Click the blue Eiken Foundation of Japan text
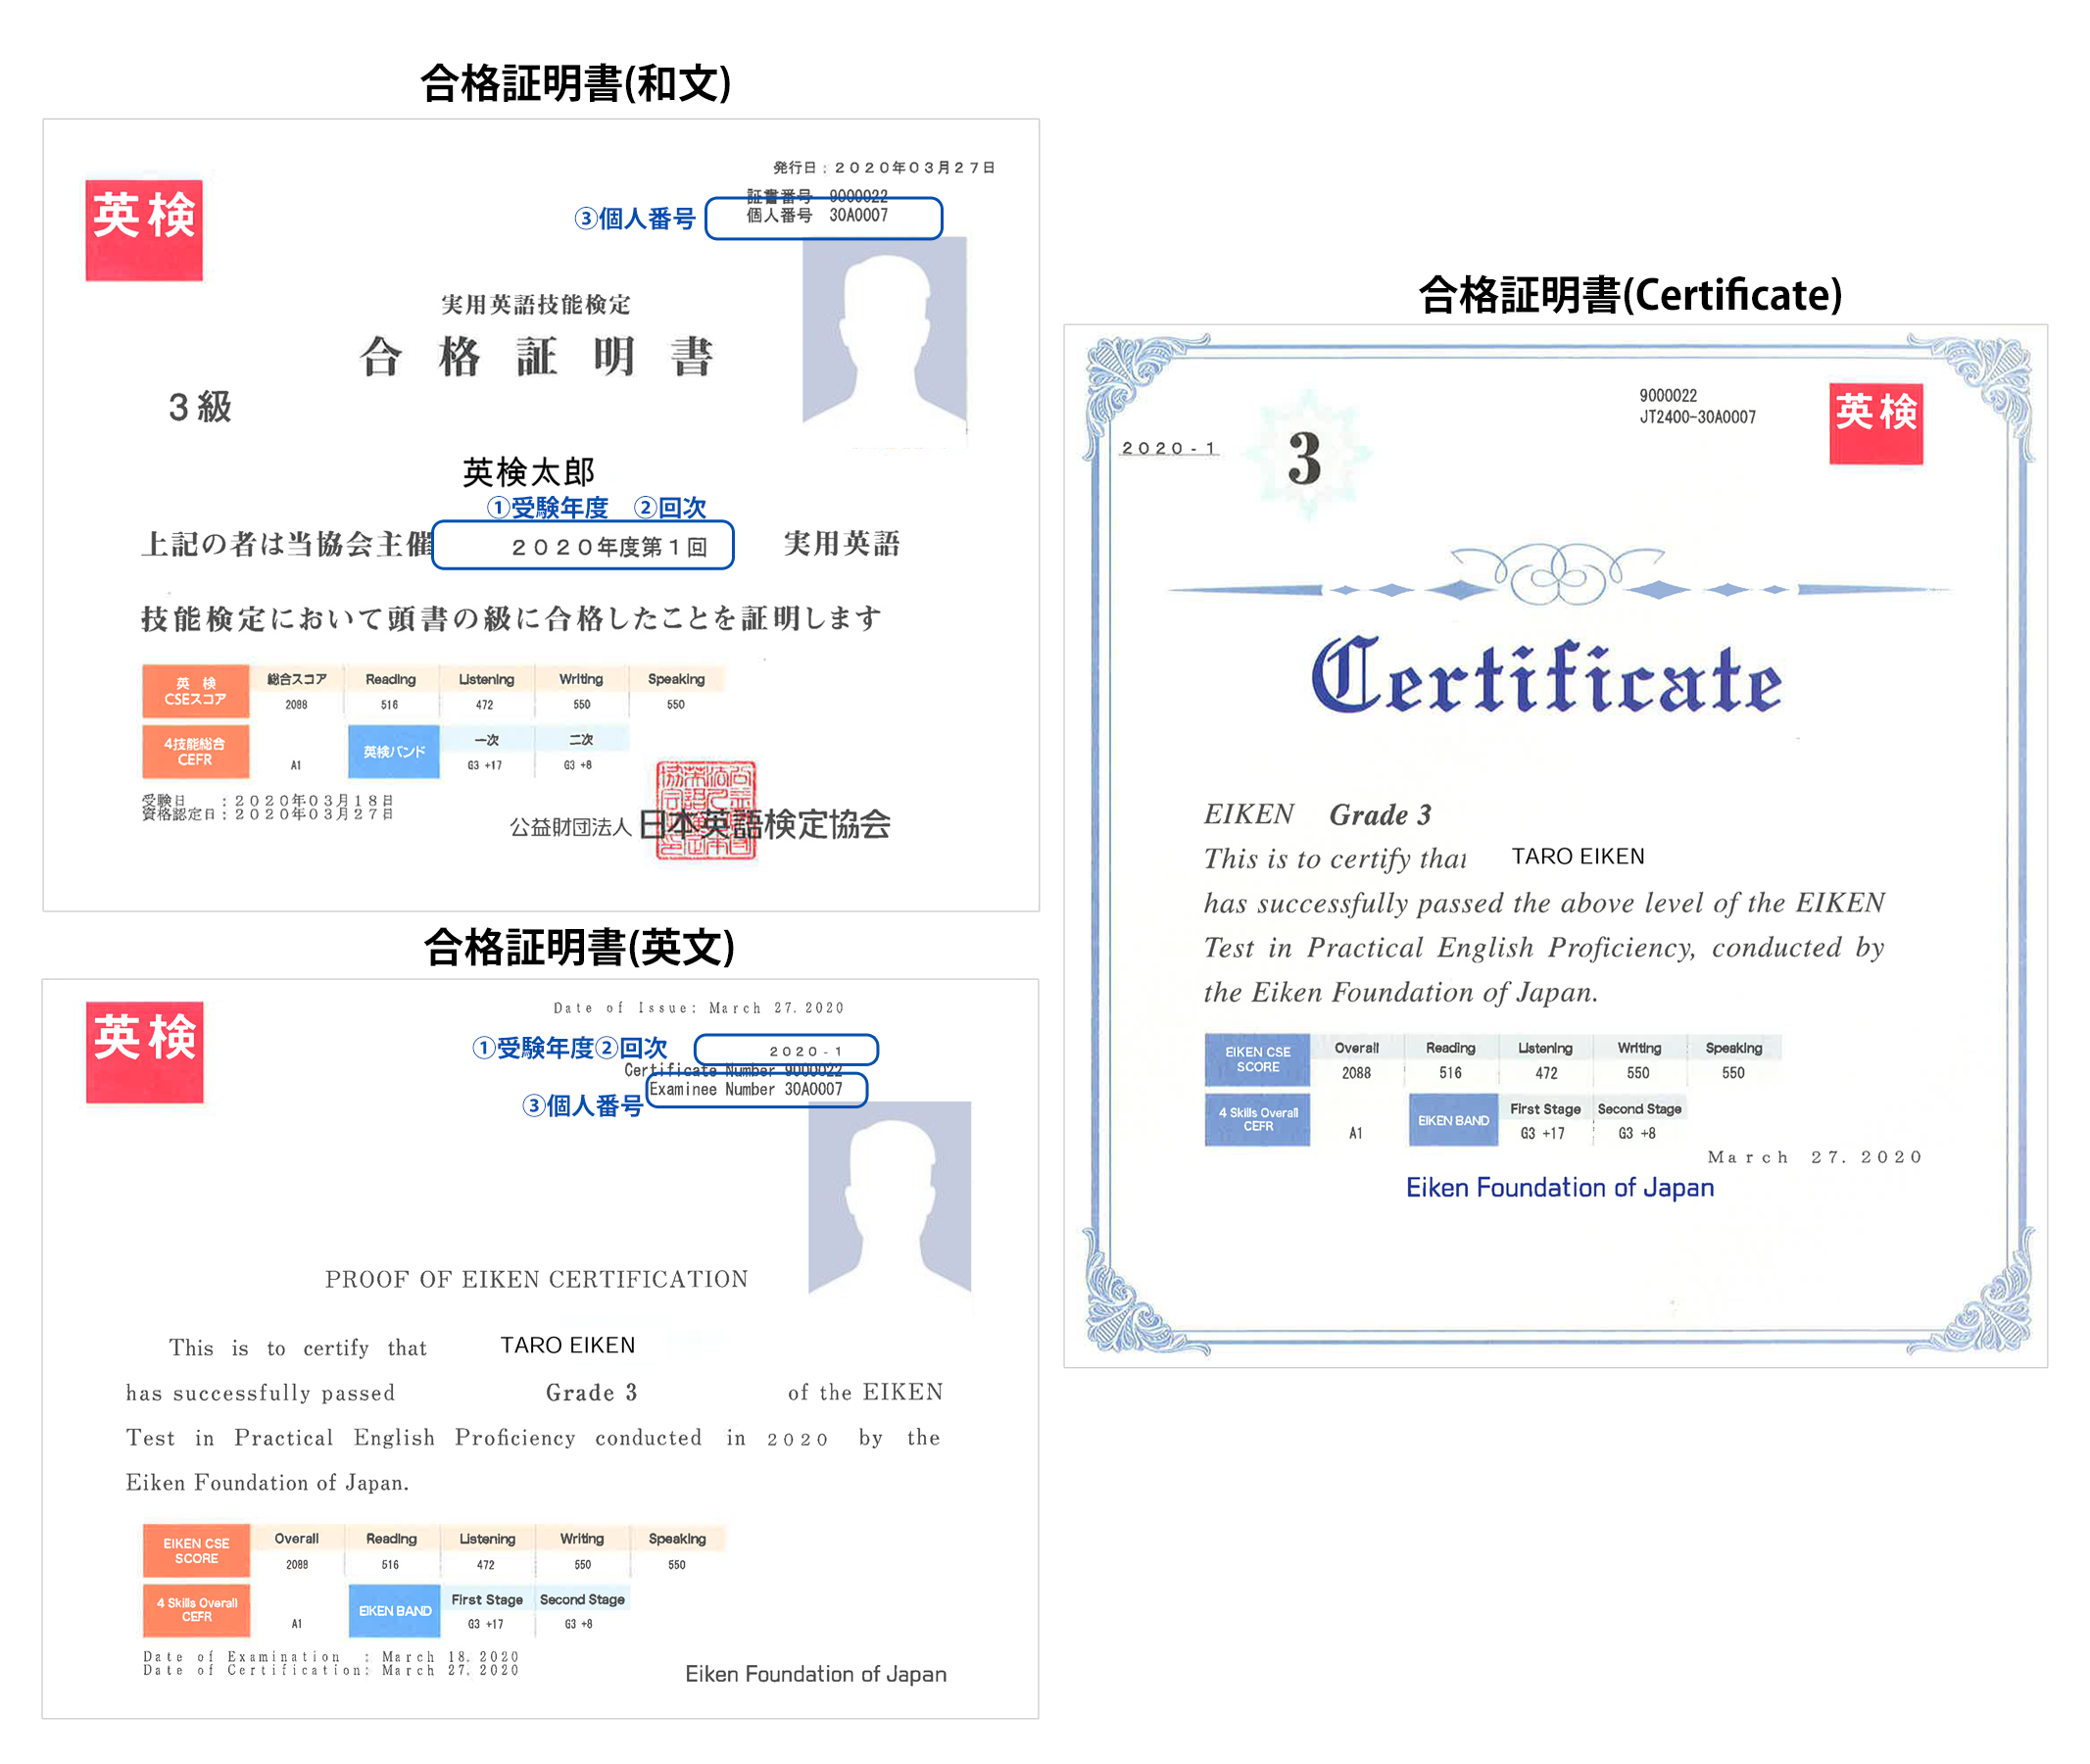This screenshot has width=2090, height=1764. [x=1560, y=1187]
